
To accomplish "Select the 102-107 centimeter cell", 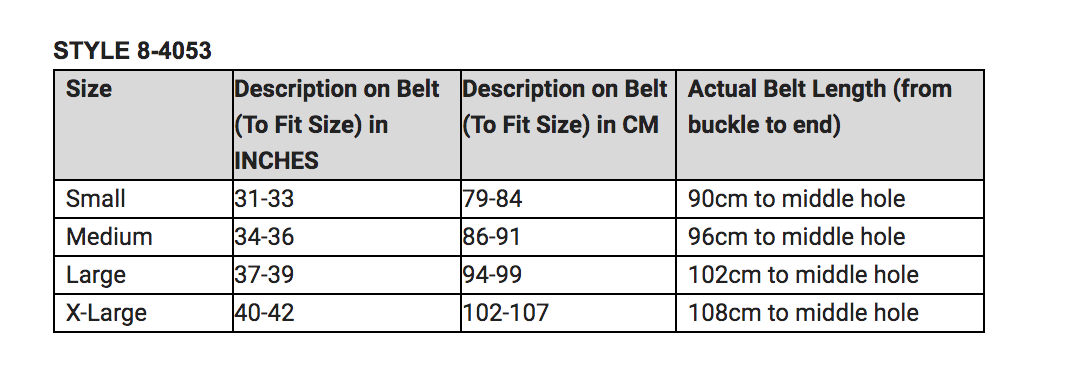I will coord(569,313).
